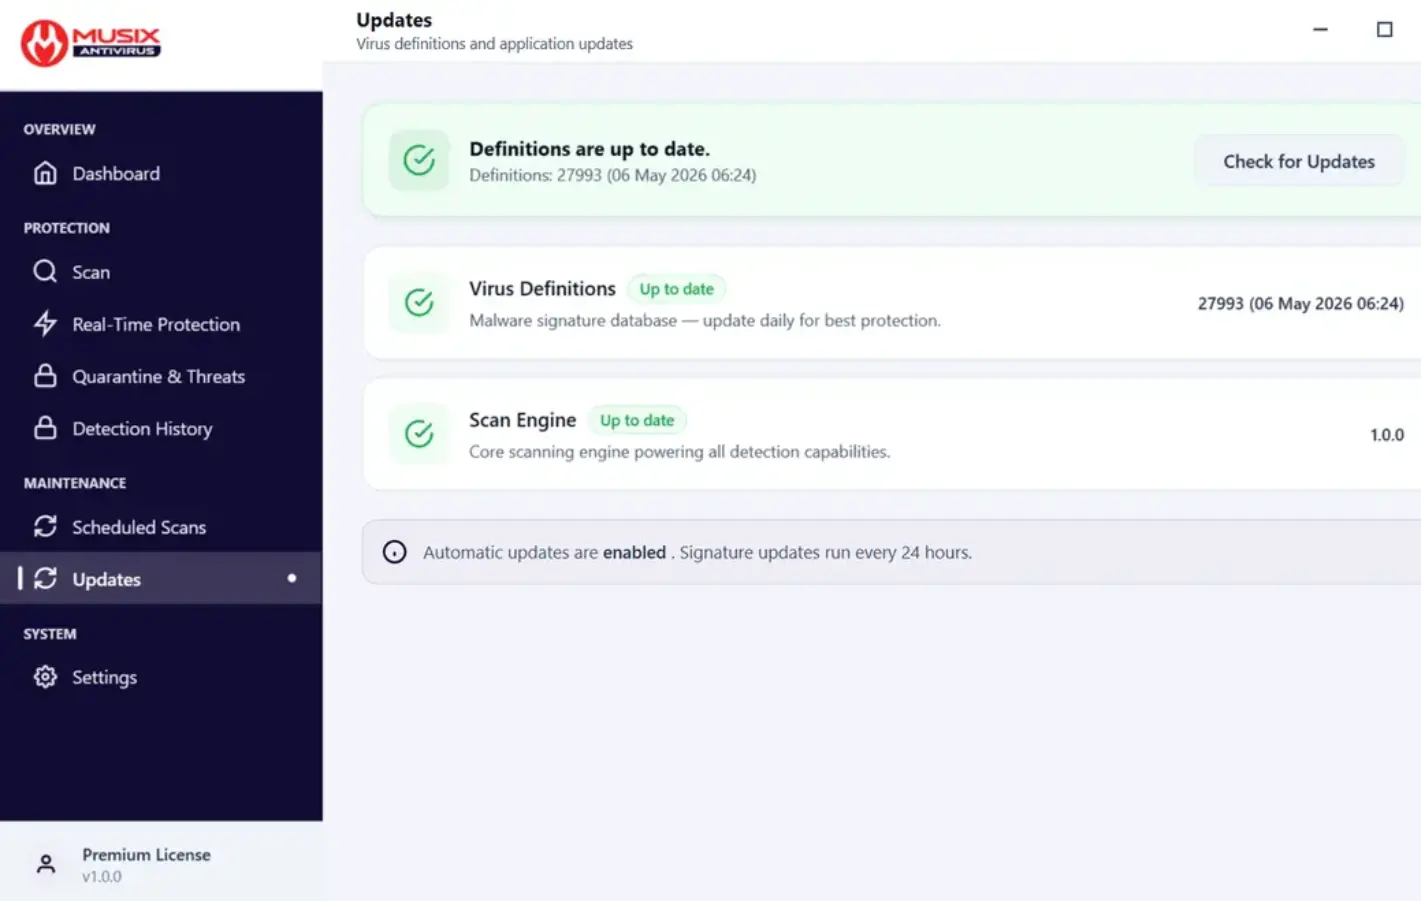The width and height of the screenshot is (1421, 901).
Task: Click the Virus Definitions 'Up to date' badge
Action: coord(677,289)
